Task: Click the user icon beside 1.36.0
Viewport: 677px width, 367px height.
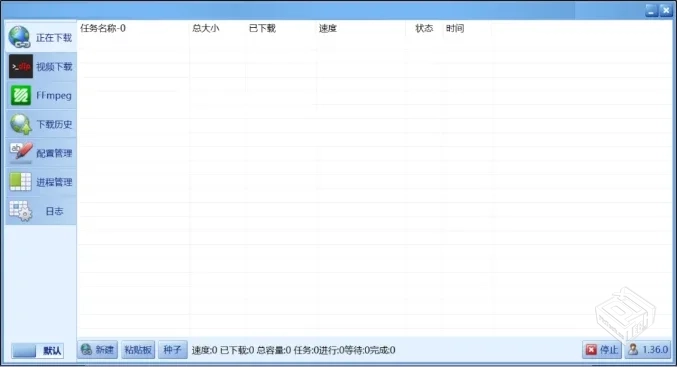Action: click(x=633, y=349)
